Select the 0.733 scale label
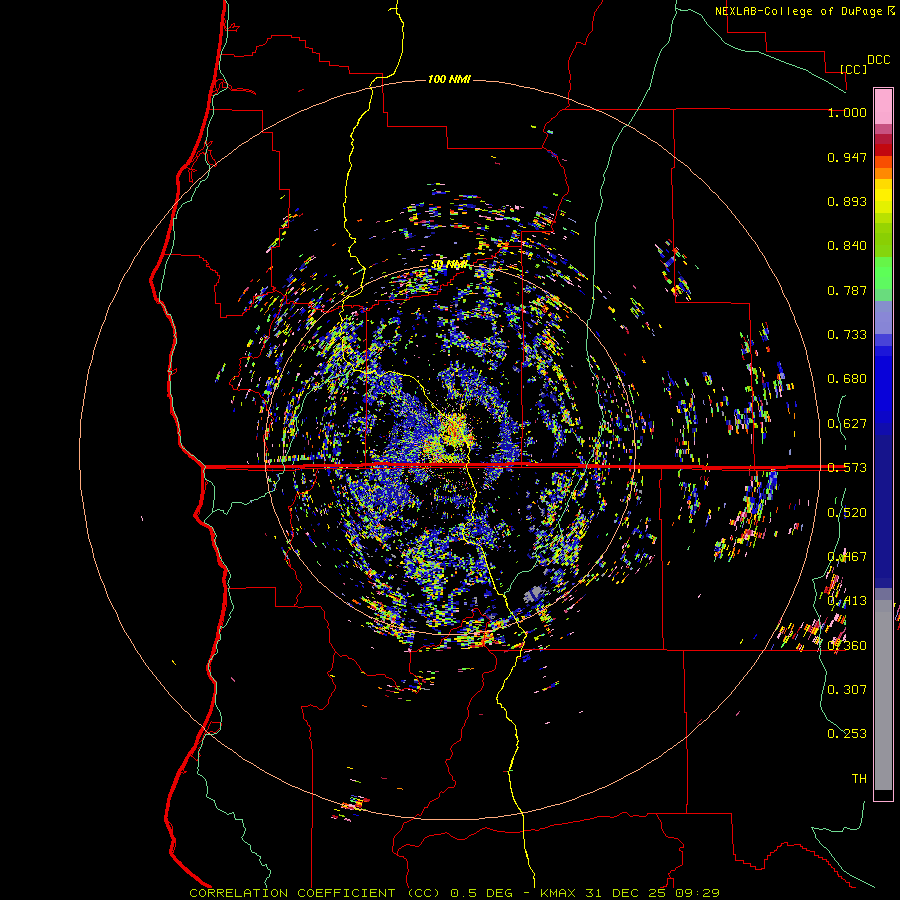 point(847,335)
